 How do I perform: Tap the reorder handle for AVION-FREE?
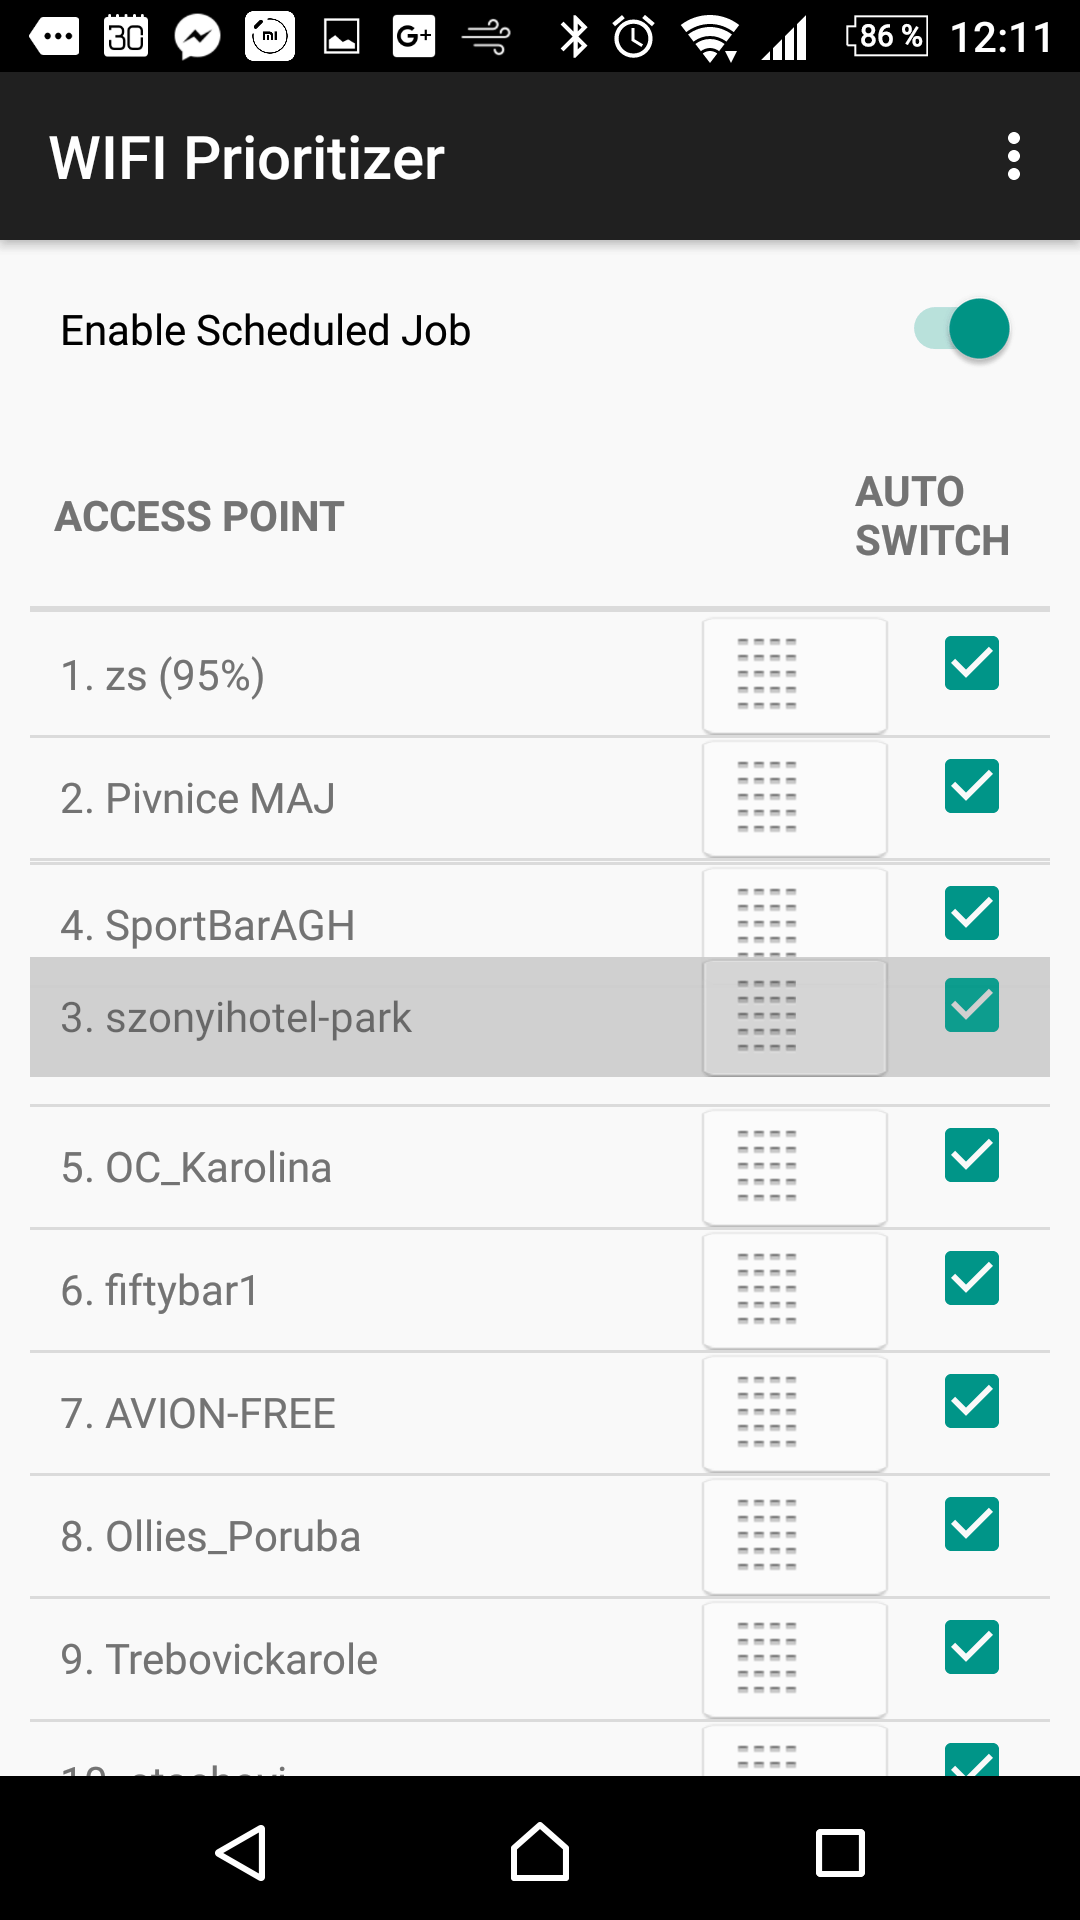pos(795,1413)
